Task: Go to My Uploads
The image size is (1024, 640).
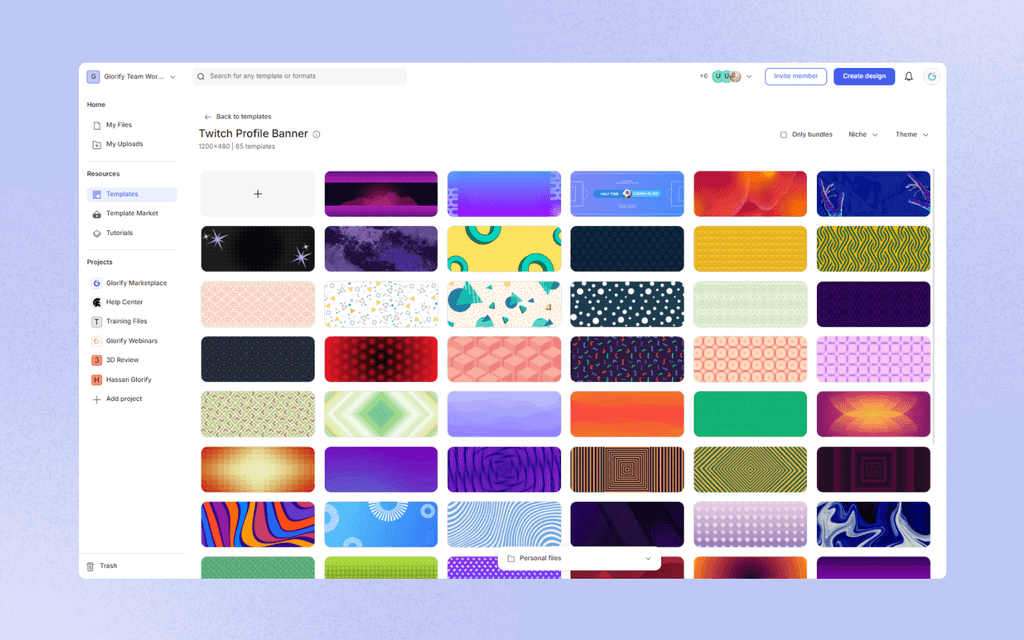Action: pos(125,143)
